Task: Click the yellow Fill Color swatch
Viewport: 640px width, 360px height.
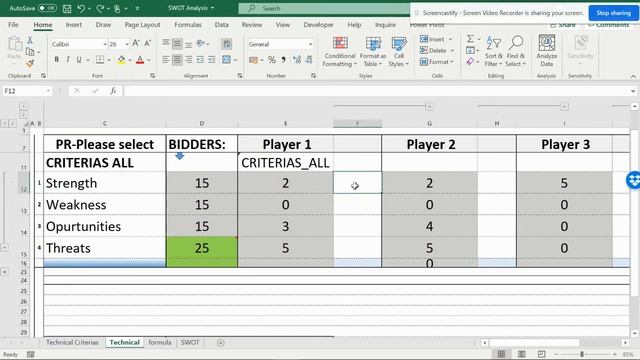Action: coord(121,60)
